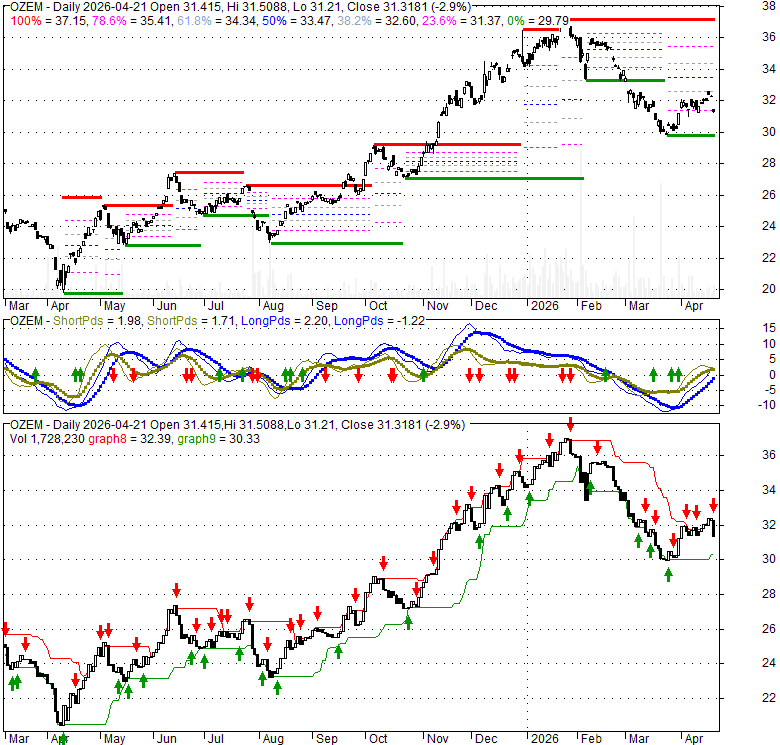
Task: Click the Oct label on bottom panel's time axis
Action: (x=378, y=739)
